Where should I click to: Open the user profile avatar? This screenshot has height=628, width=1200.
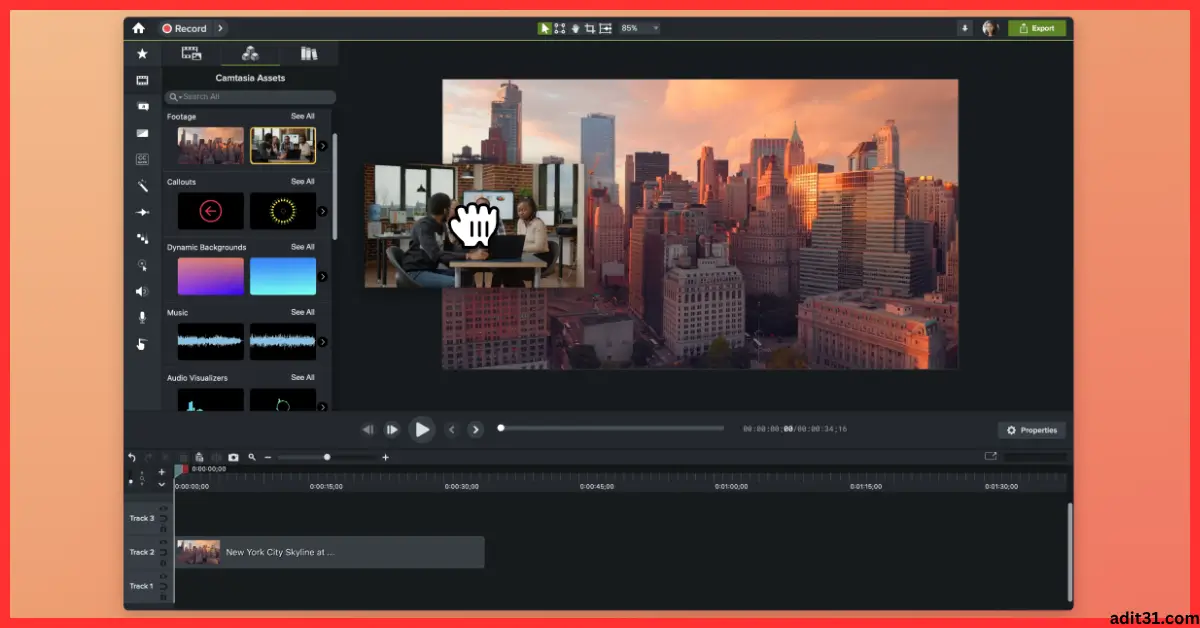(990, 28)
